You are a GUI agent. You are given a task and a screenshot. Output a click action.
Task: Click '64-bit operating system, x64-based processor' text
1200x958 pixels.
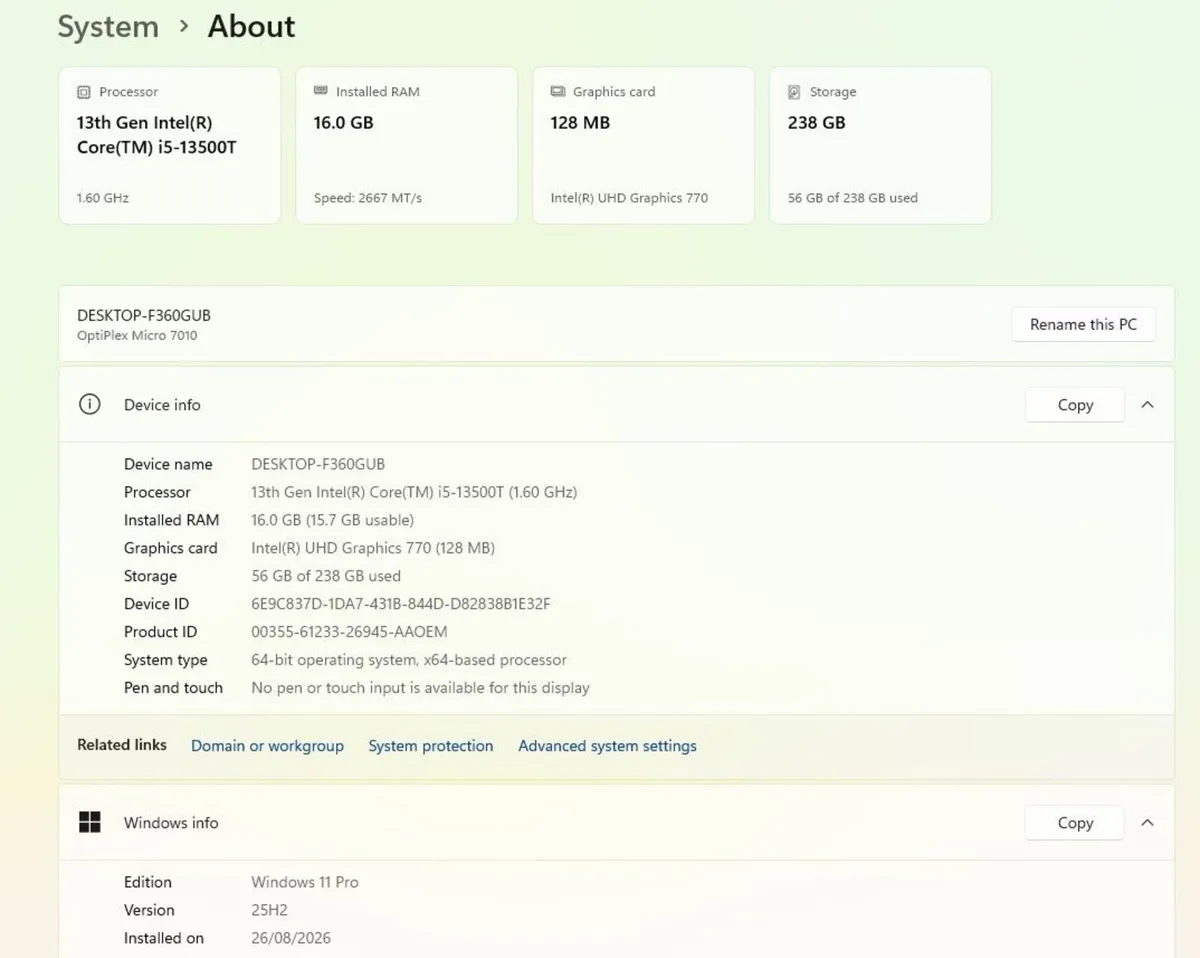coord(409,660)
